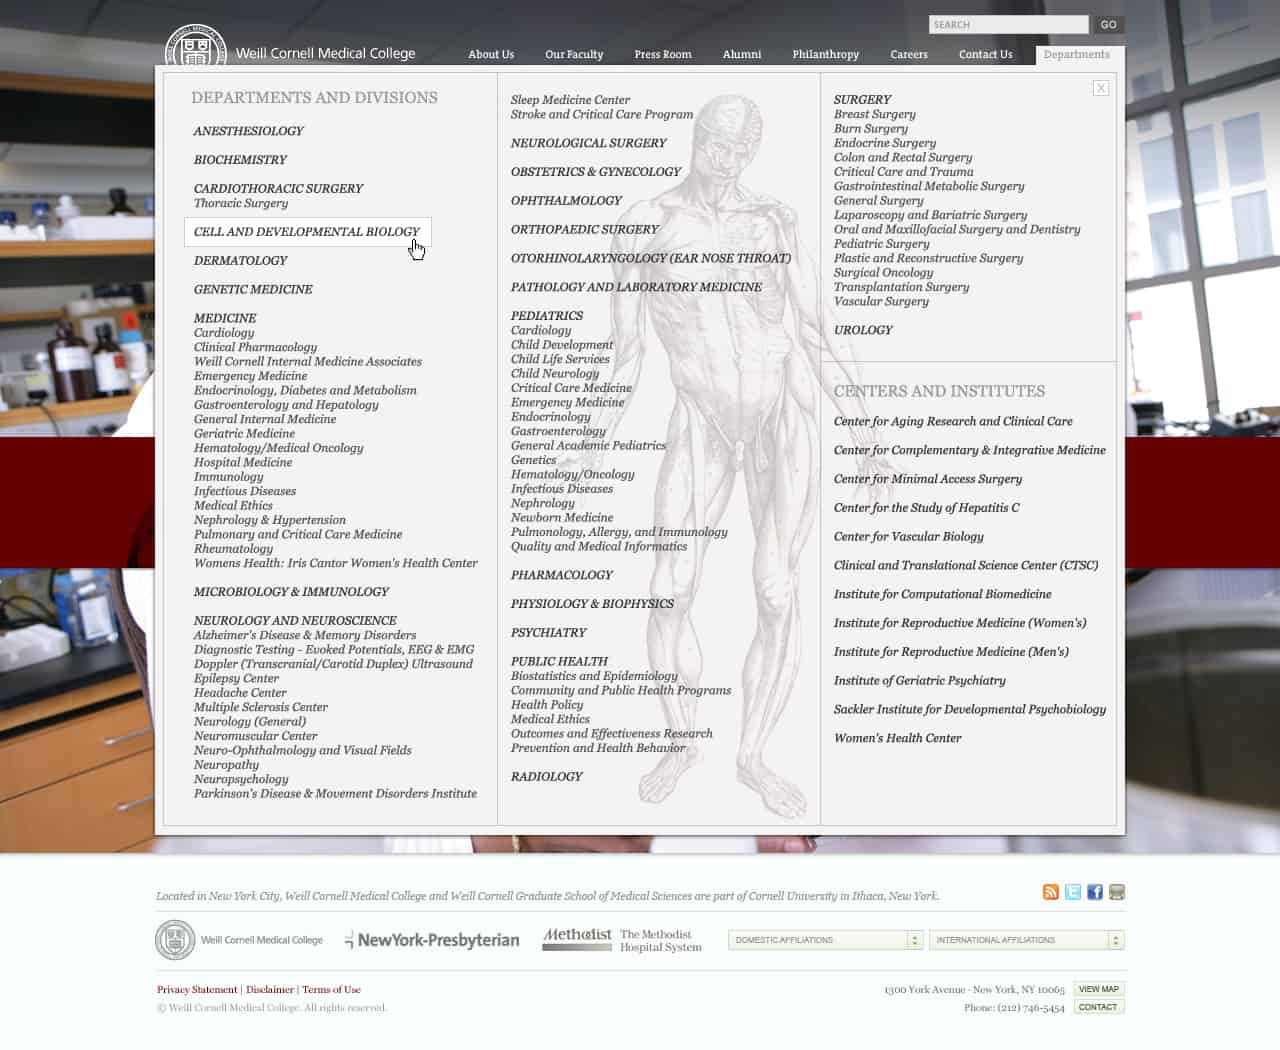Open the Vascular Surgery link

tap(881, 301)
